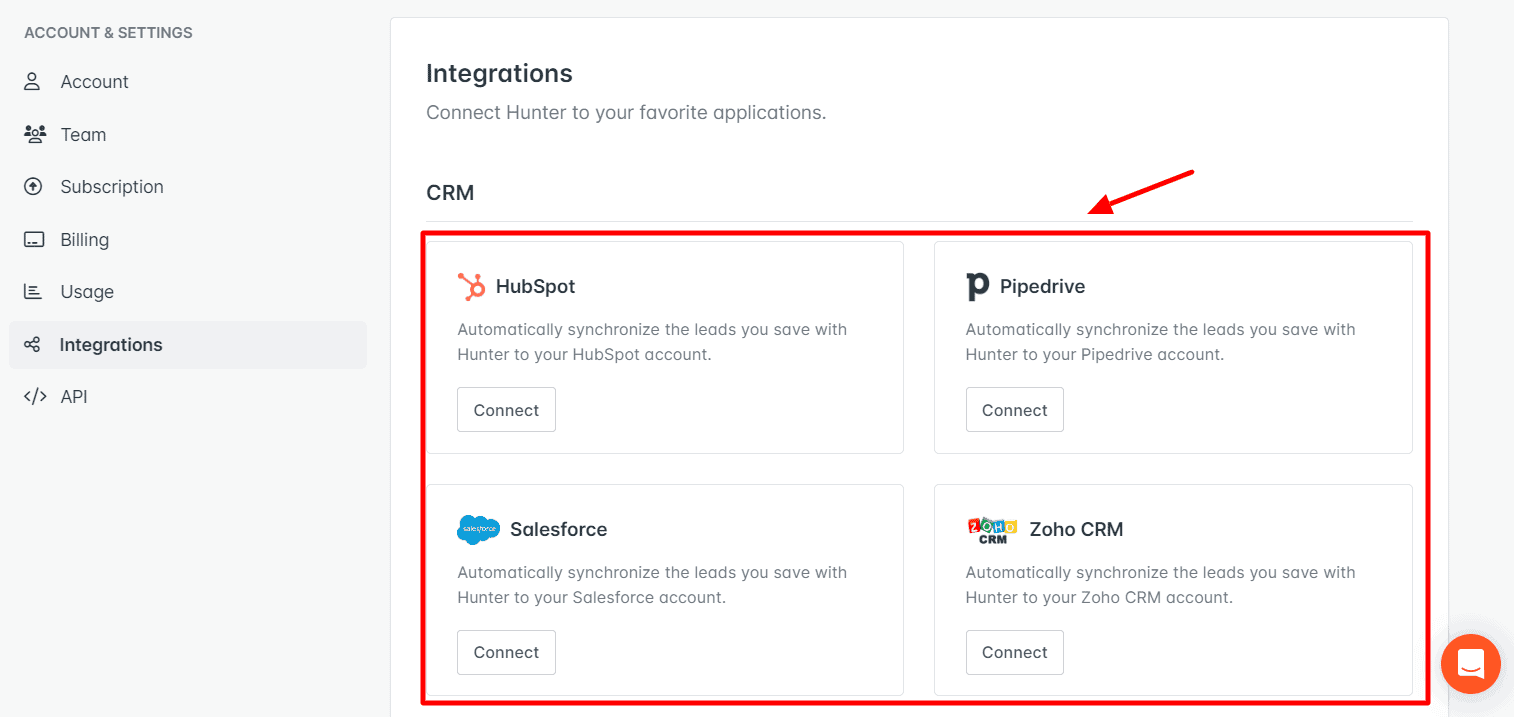Click the Integrations link icon in sidebar

pos(35,344)
